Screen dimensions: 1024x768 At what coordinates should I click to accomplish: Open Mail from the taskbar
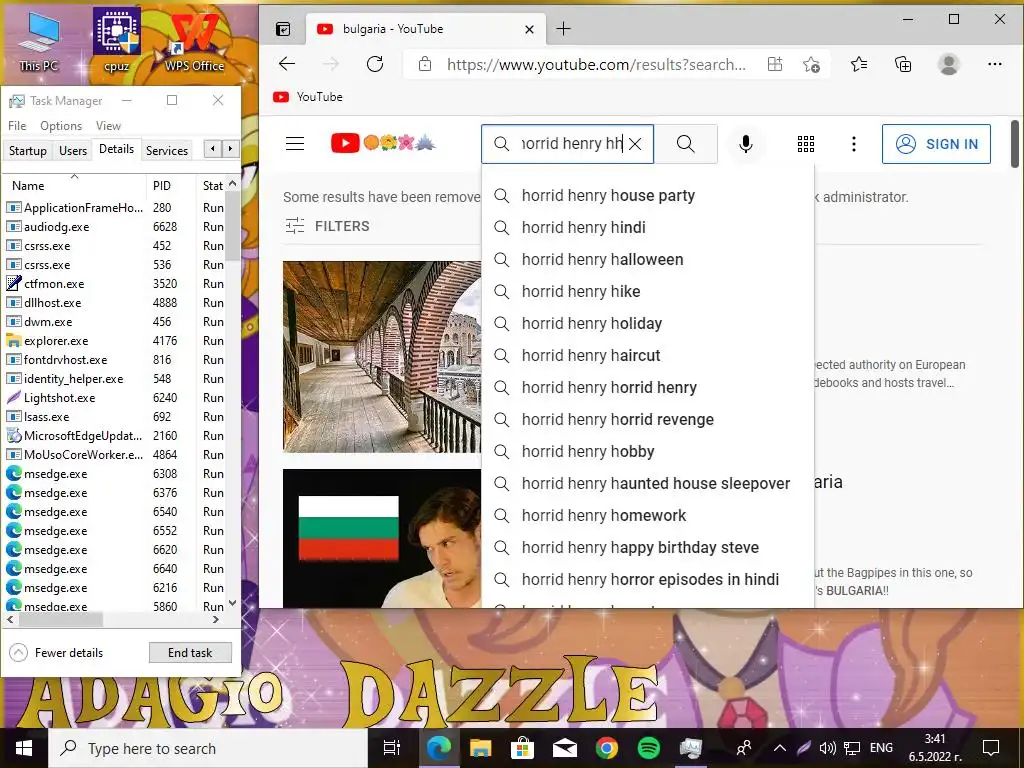(x=564, y=748)
